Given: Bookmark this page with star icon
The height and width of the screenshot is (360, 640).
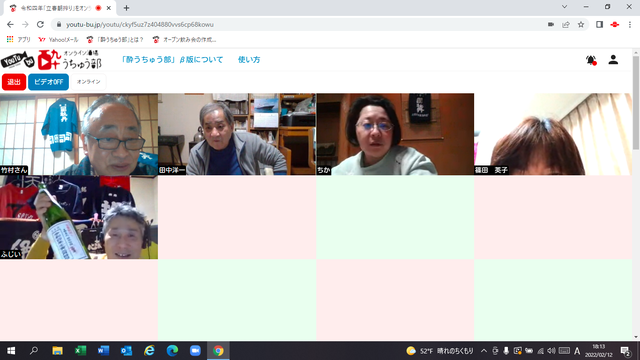Looking at the screenshot, I should pyautogui.click(x=581, y=24).
